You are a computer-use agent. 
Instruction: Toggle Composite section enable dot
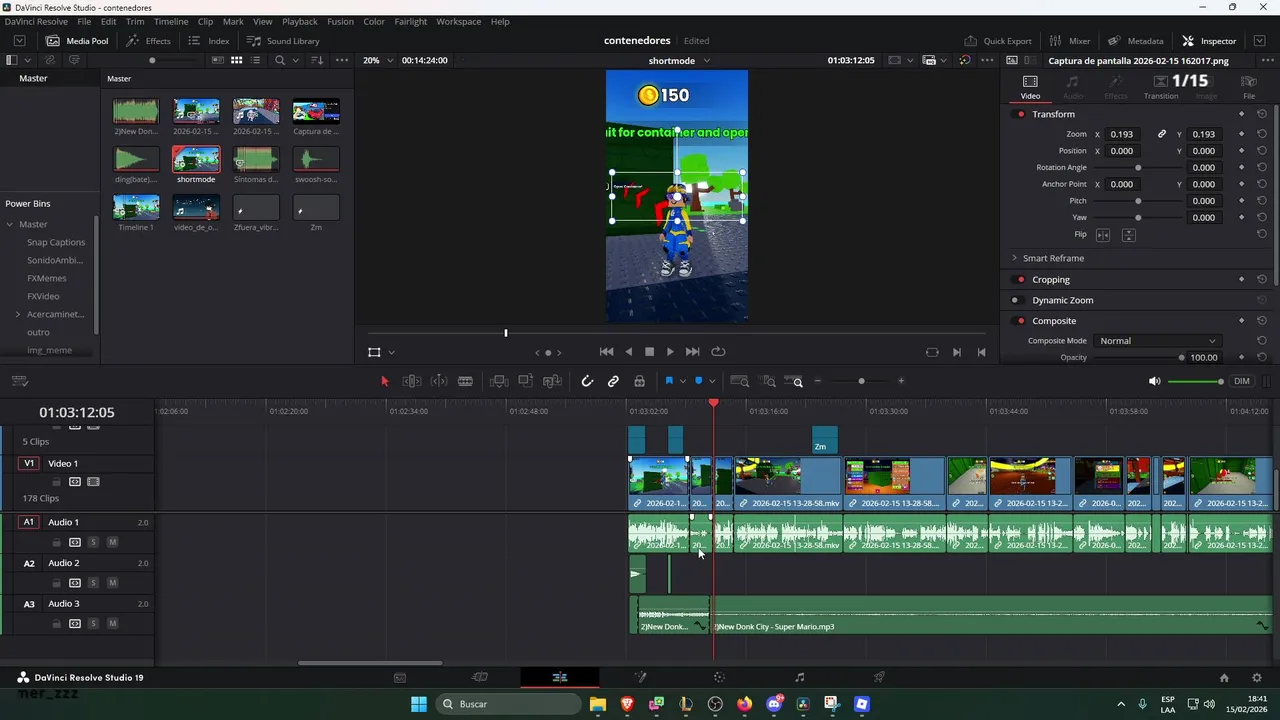point(1020,321)
